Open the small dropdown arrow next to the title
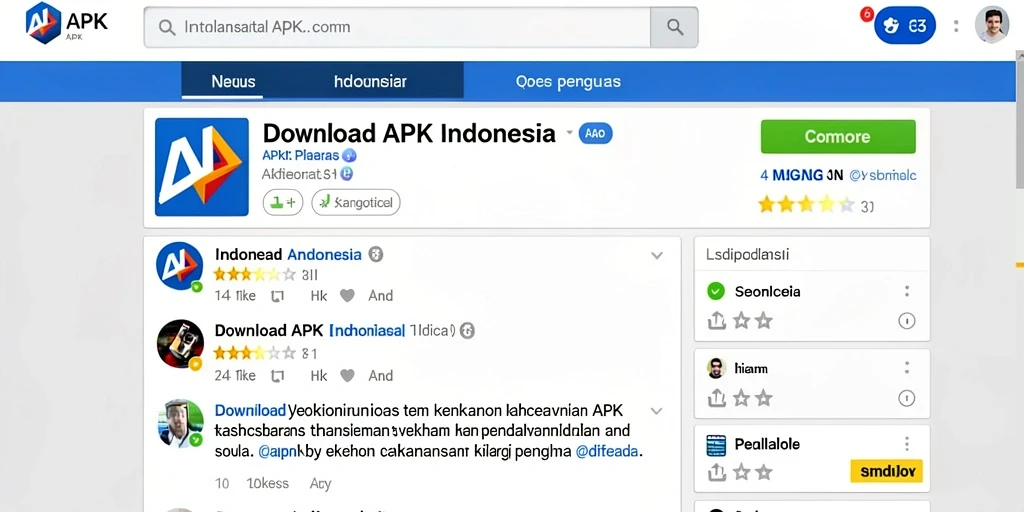Image resolution: width=1024 pixels, height=512 pixels. [569, 133]
